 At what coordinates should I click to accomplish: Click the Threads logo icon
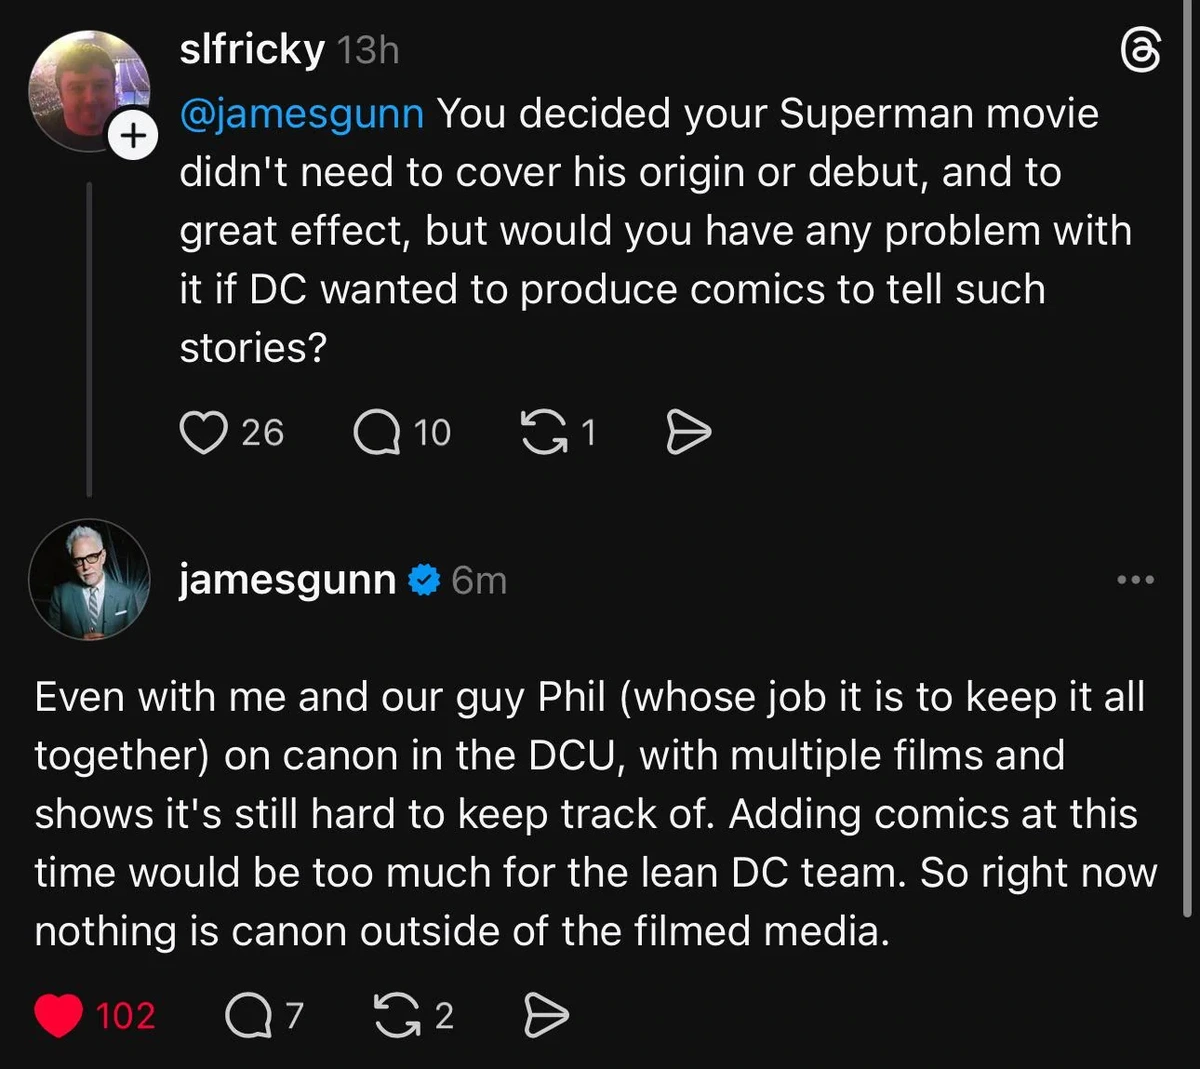coord(1141,50)
